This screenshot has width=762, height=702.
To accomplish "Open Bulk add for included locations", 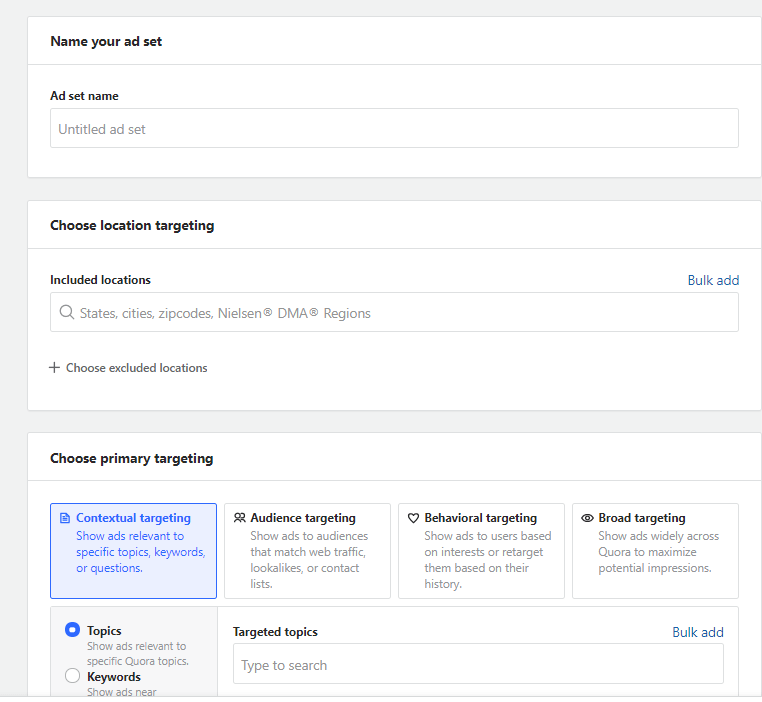I will point(713,280).
